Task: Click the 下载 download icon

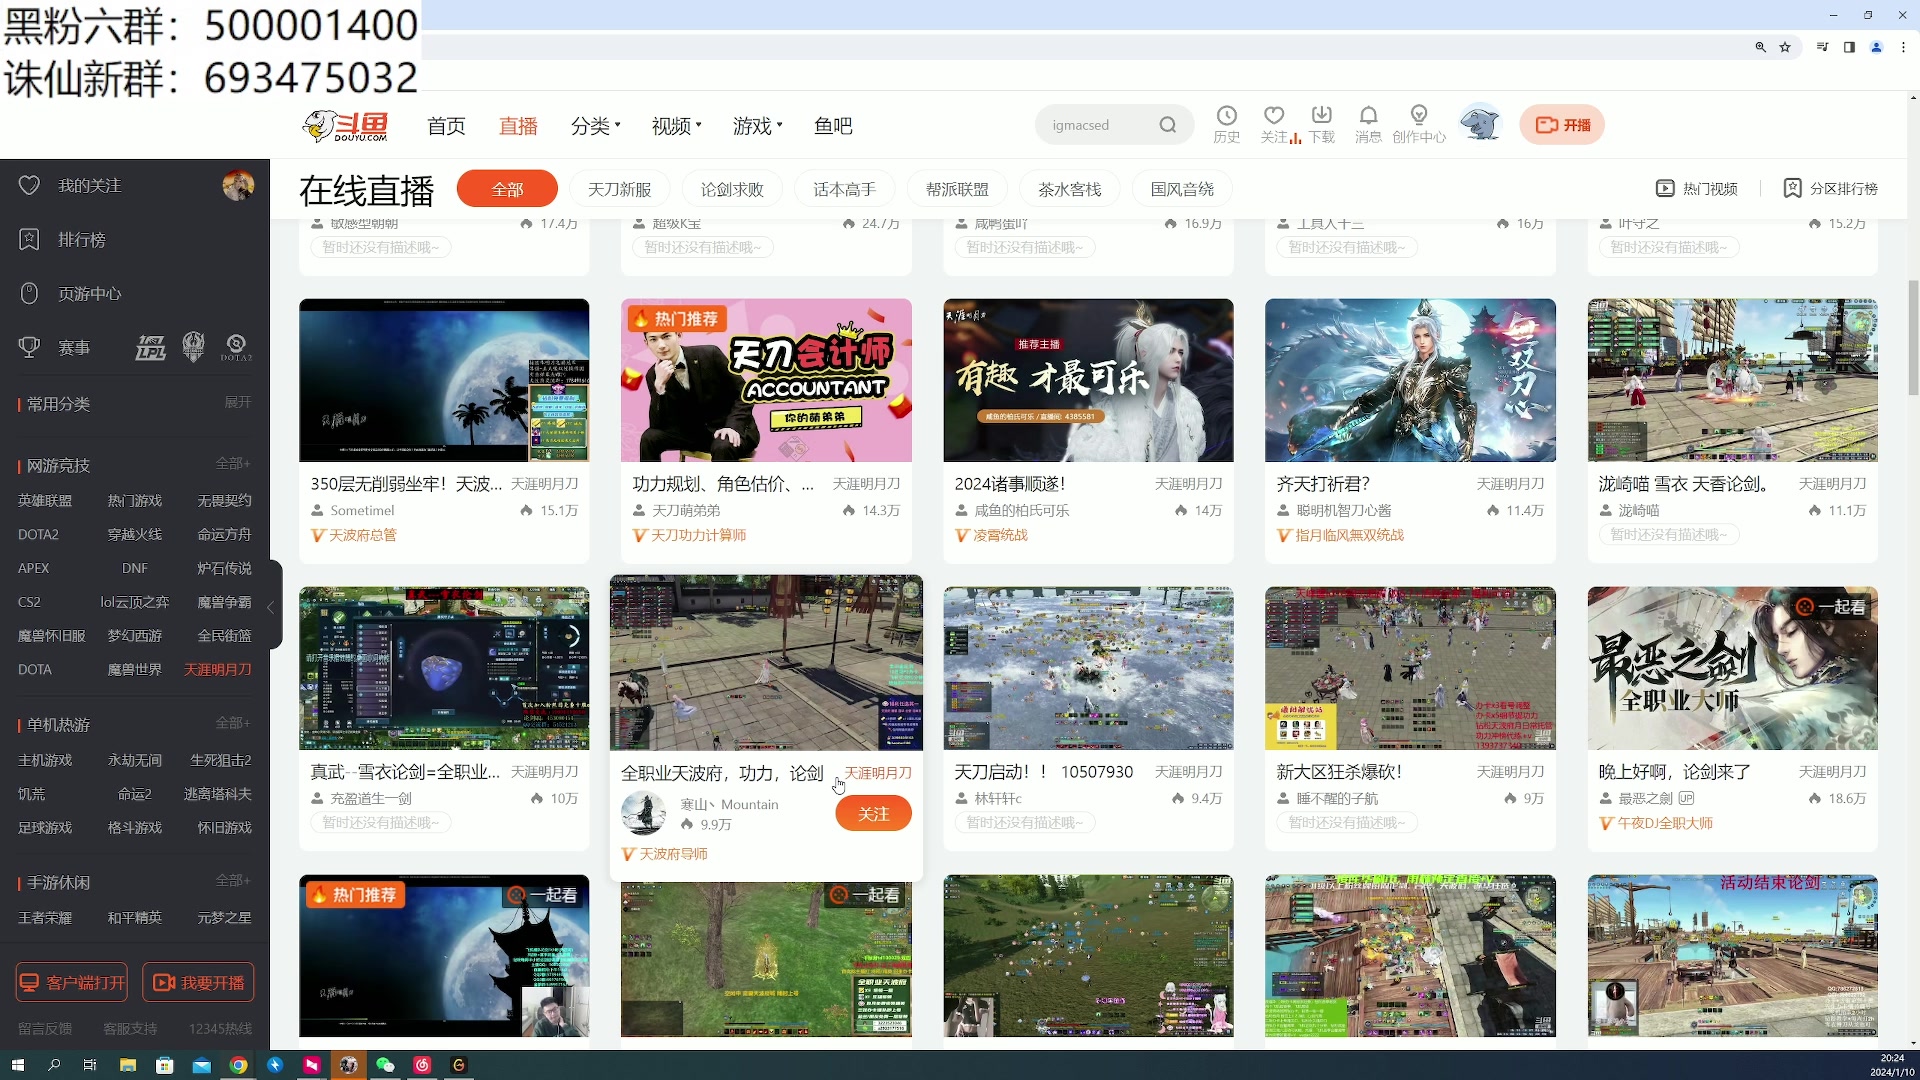Action: coord(1321,122)
